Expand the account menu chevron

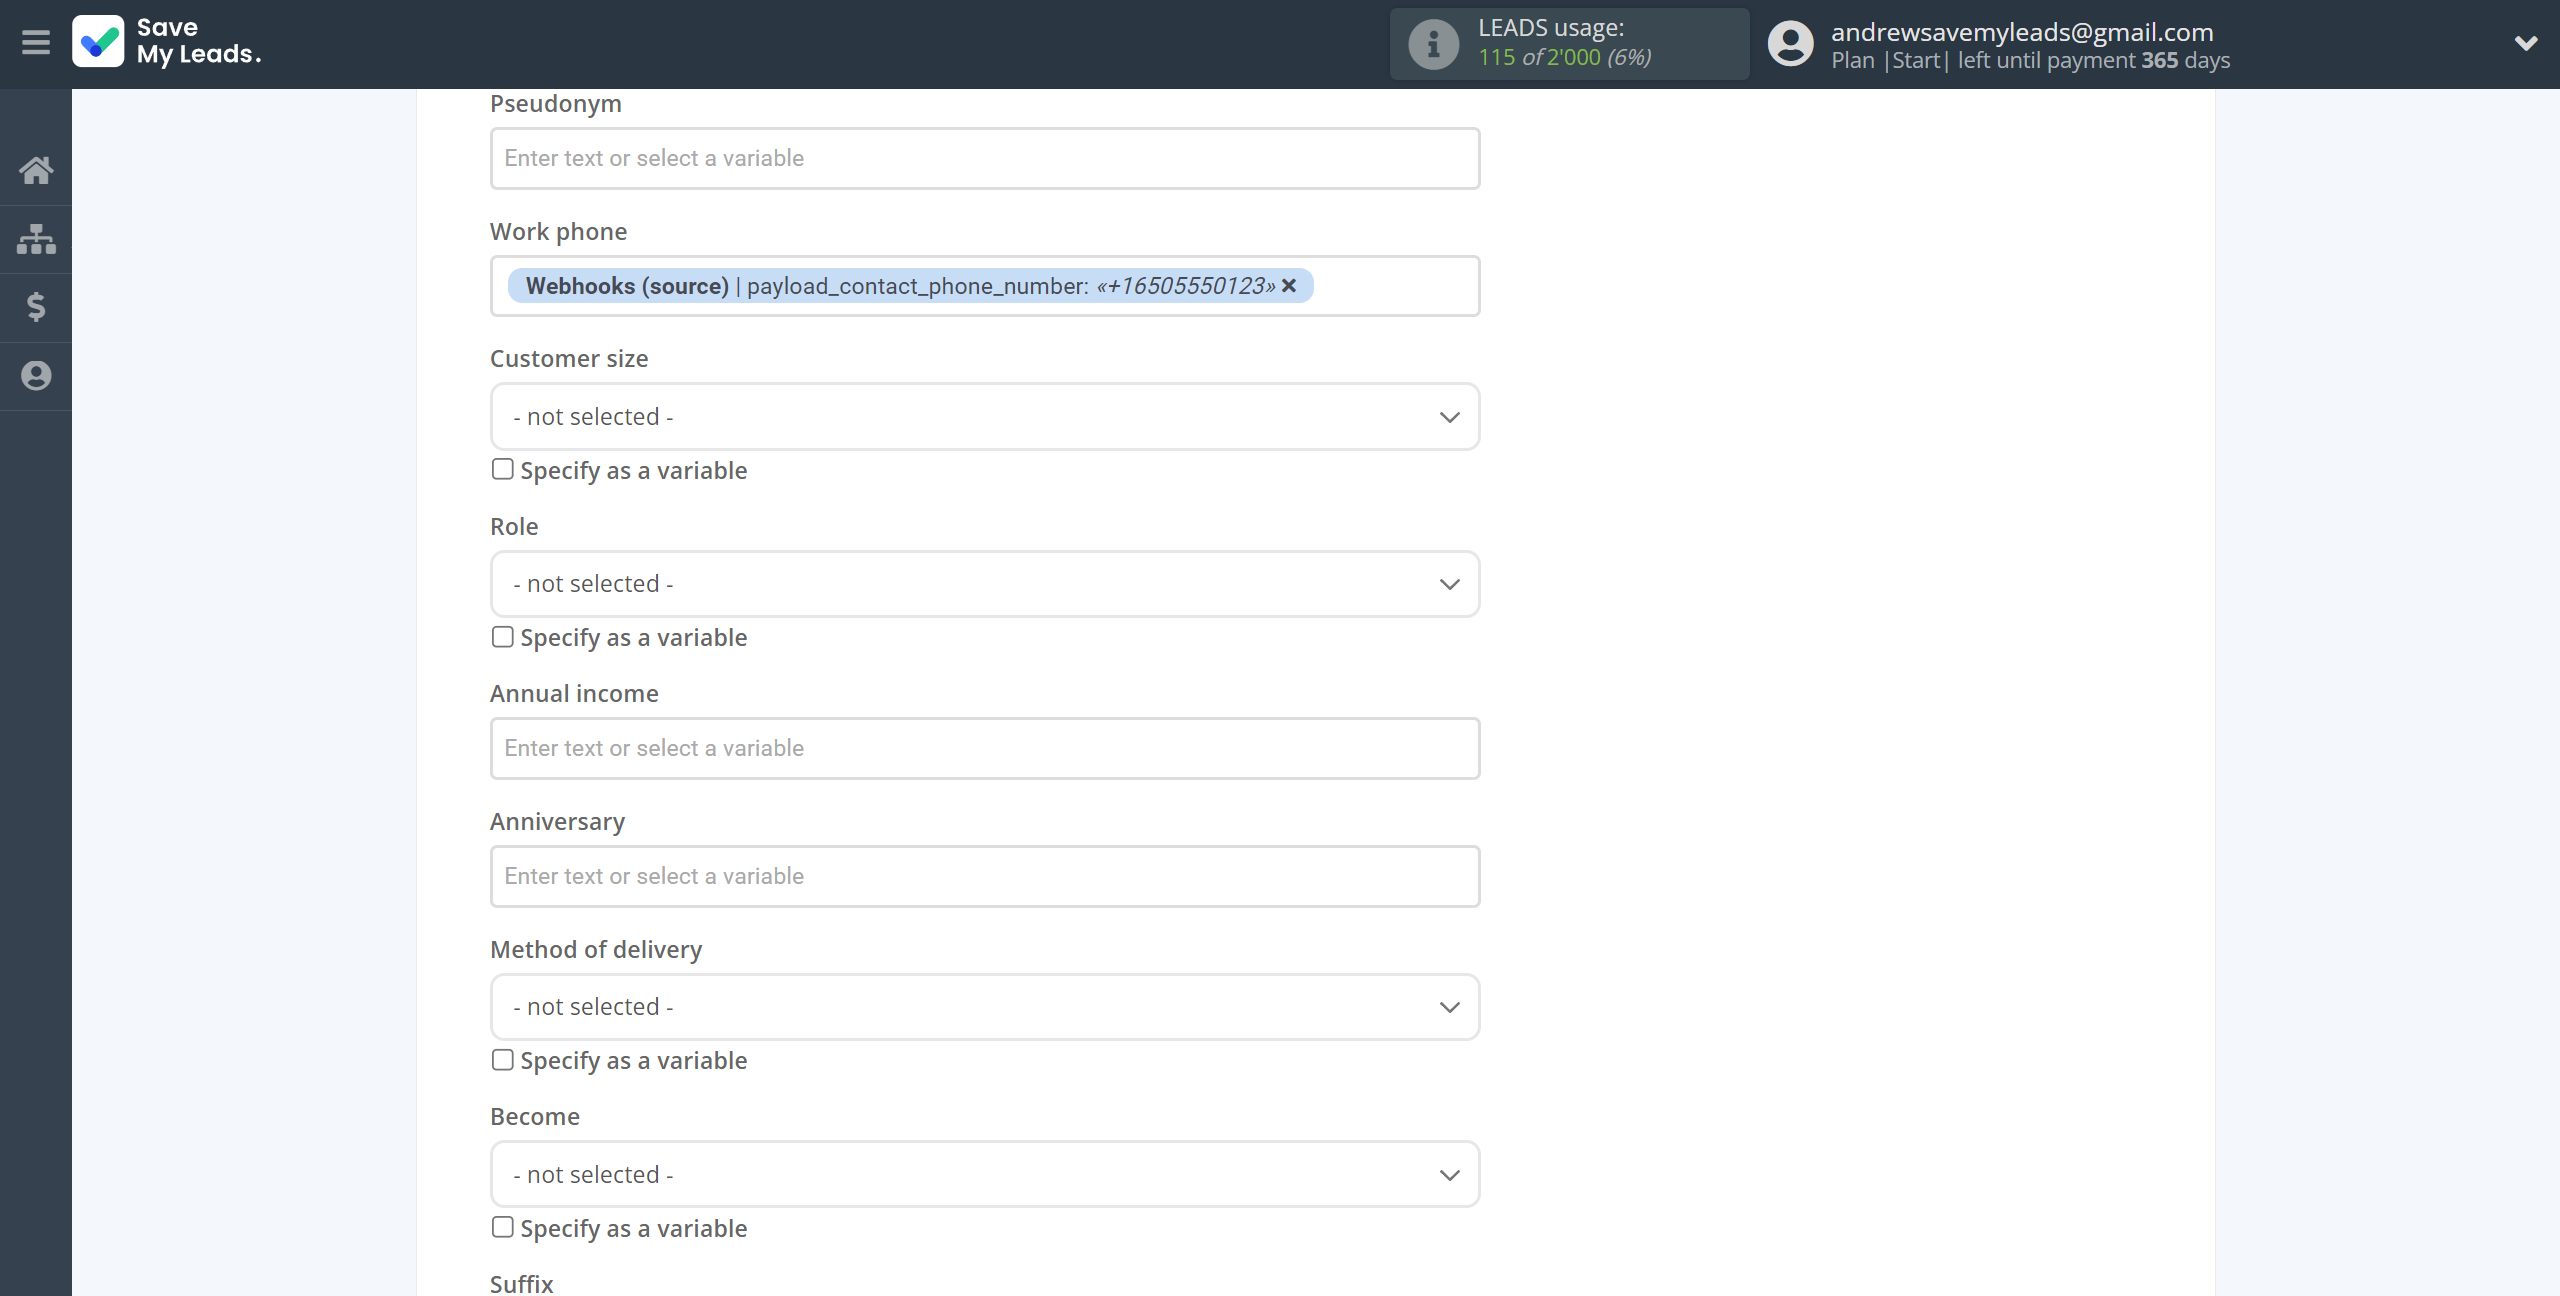point(2526,43)
